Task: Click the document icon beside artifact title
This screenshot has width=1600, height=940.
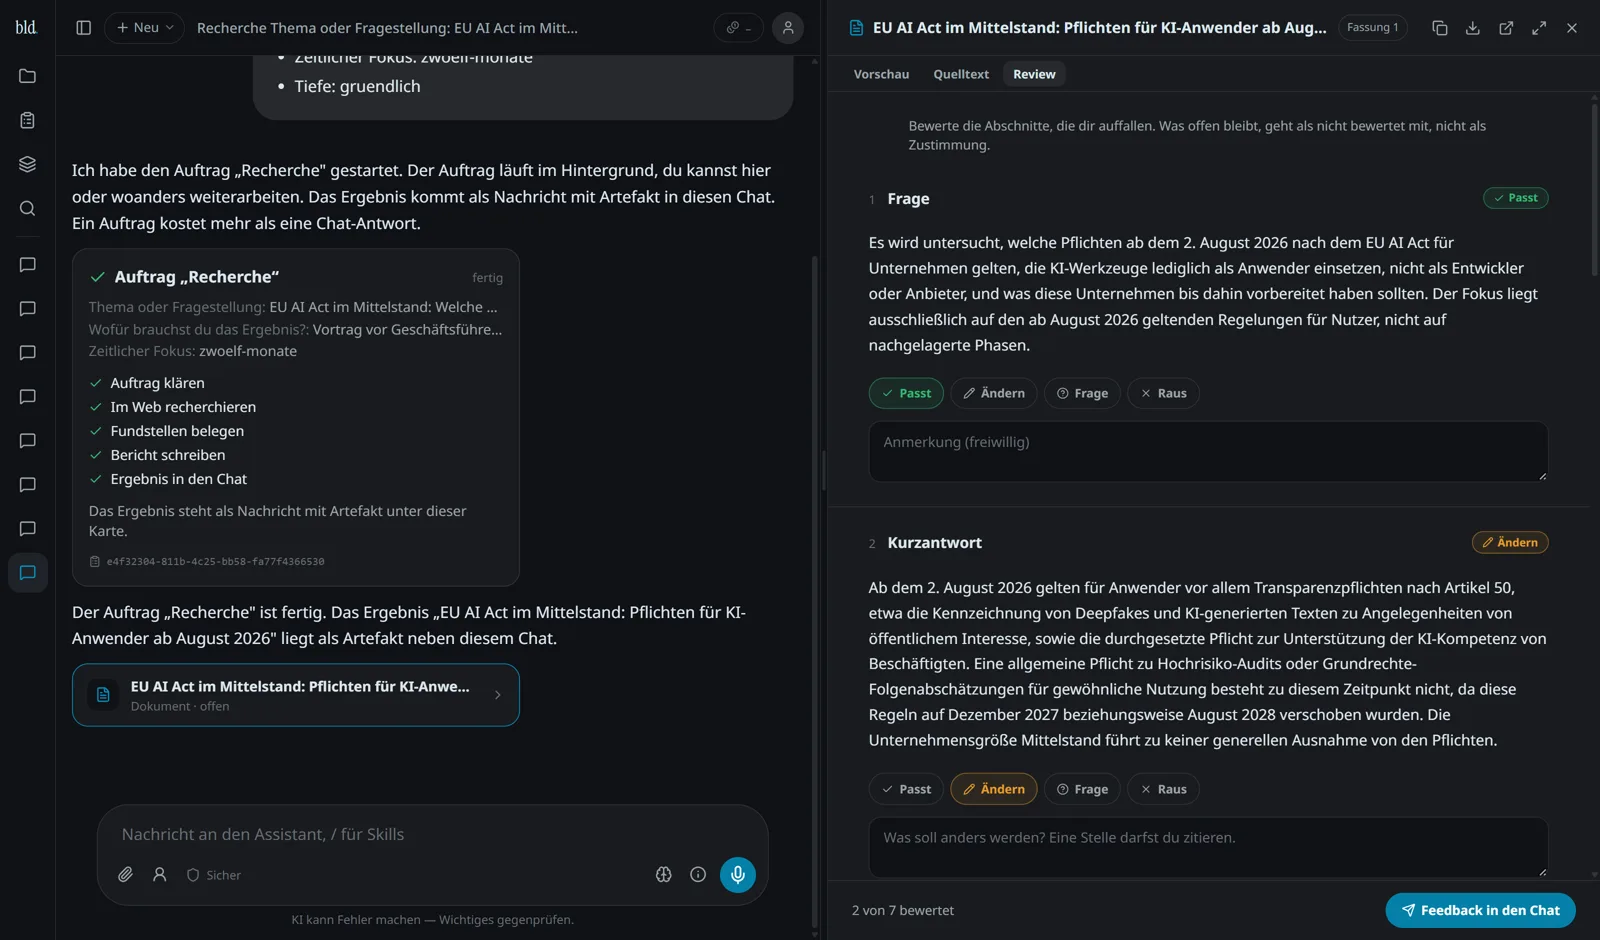Action: pyautogui.click(x=856, y=28)
